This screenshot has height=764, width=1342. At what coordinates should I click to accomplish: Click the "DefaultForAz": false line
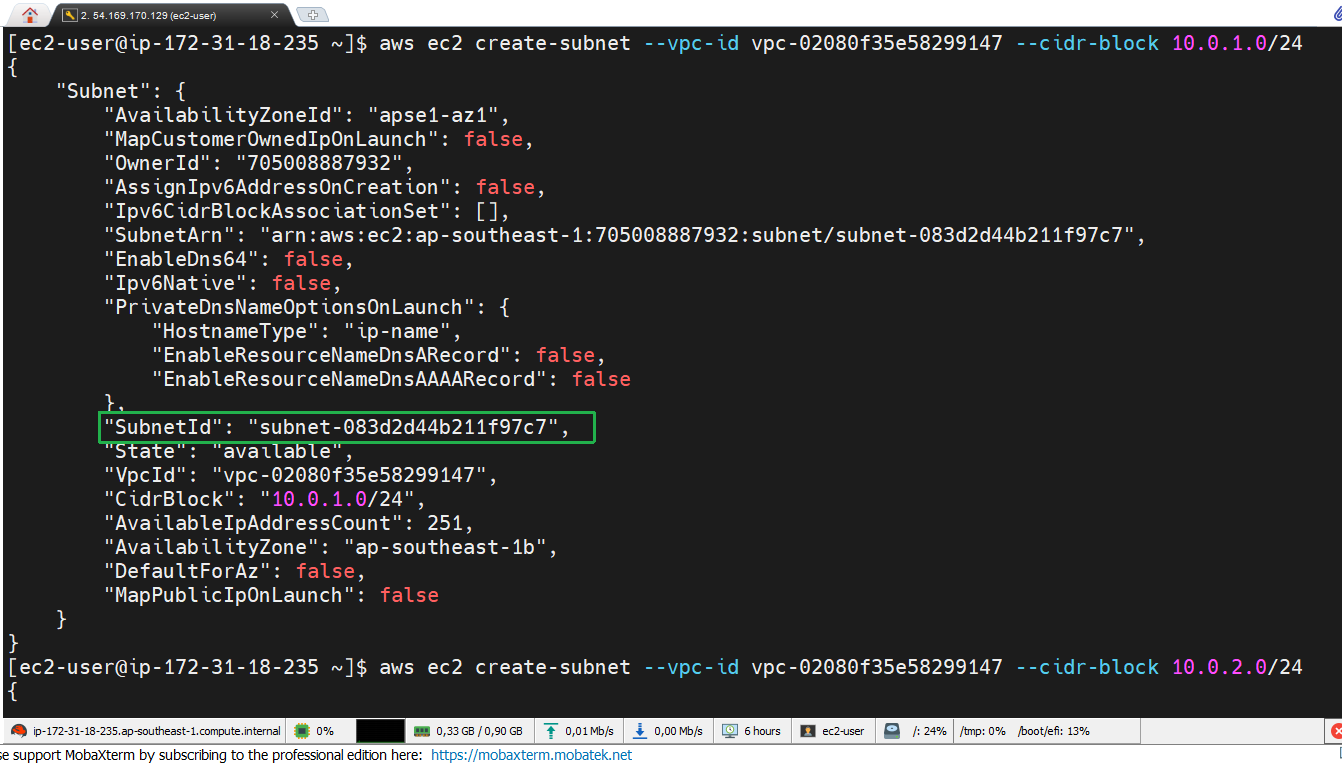click(235, 571)
